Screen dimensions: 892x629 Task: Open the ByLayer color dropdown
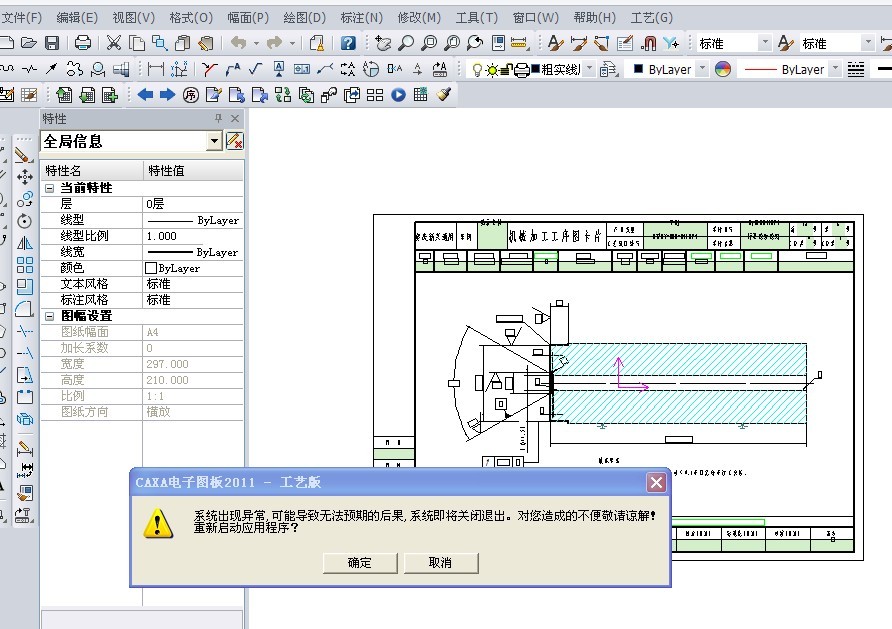[701, 69]
